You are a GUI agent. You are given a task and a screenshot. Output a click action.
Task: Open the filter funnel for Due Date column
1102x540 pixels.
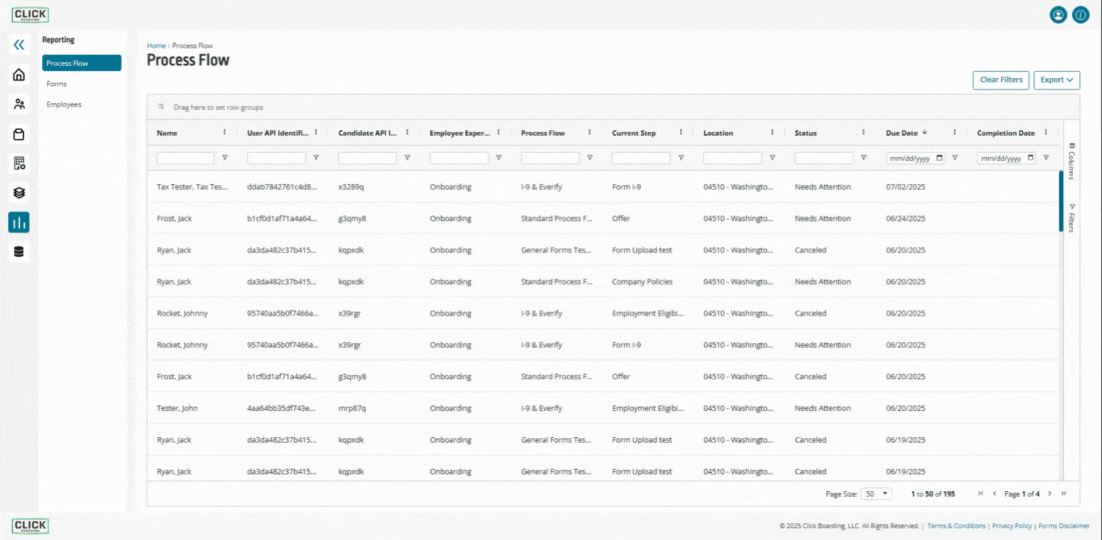954,158
